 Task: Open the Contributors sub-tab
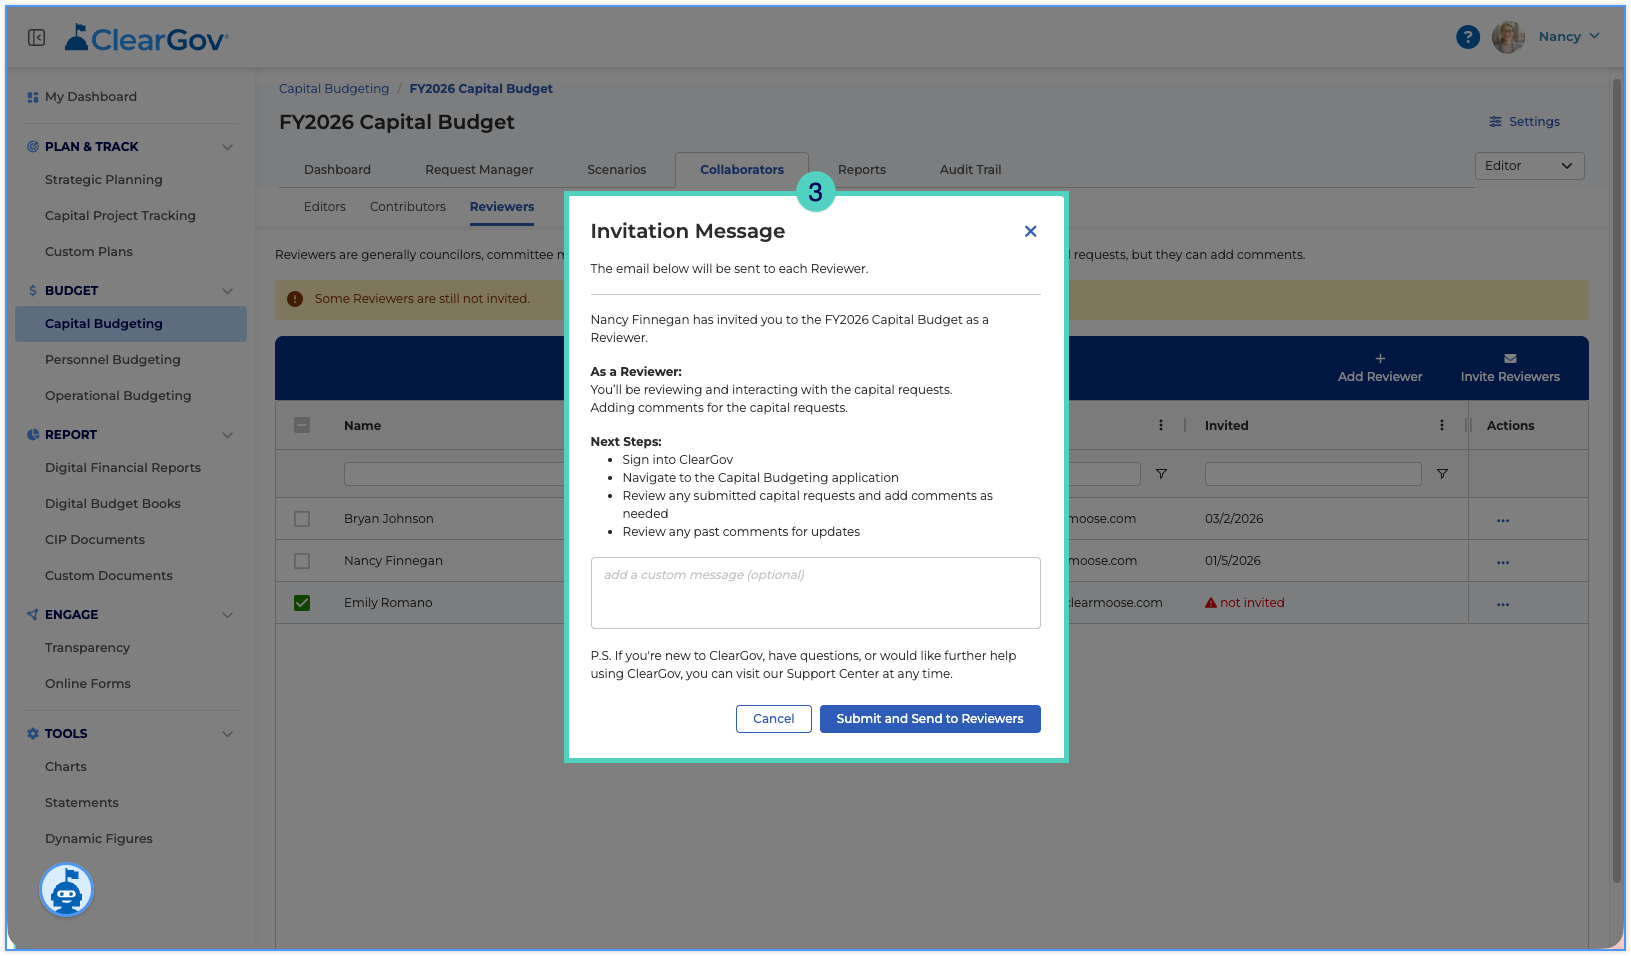pyautogui.click(x=408, y=207)
